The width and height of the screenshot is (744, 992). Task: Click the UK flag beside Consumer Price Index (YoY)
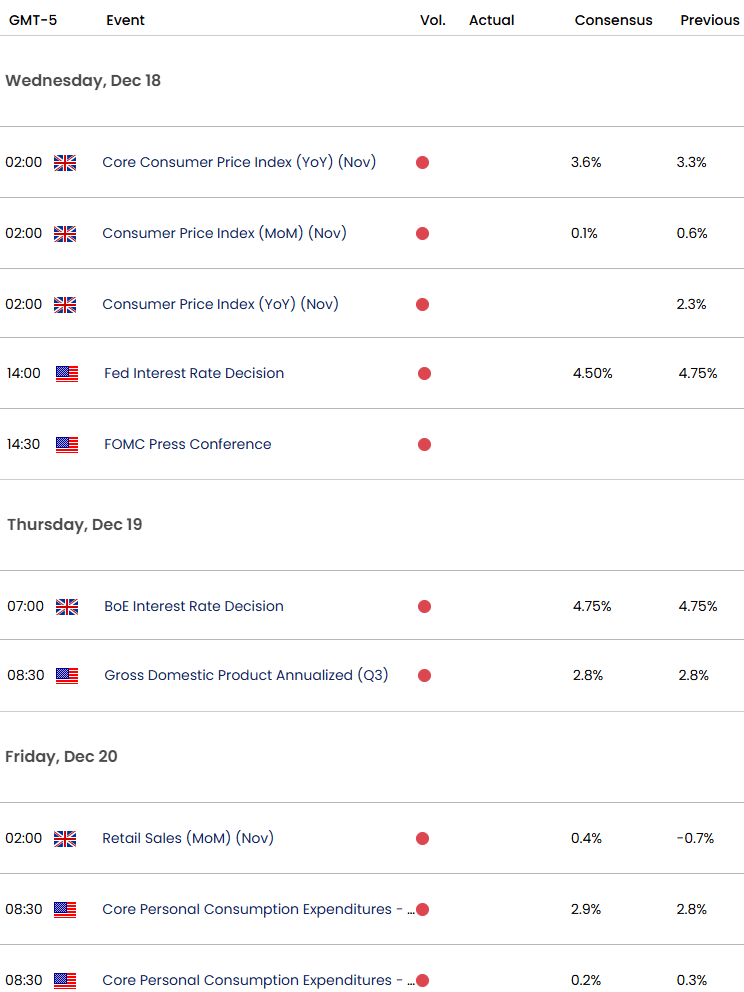[x=65, y=304]
